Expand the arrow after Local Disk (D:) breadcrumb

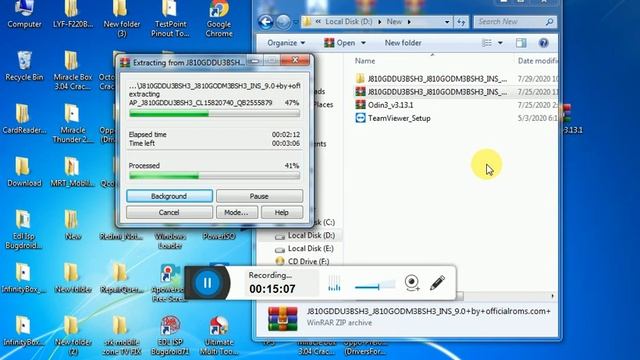click(x=380, y=22)
